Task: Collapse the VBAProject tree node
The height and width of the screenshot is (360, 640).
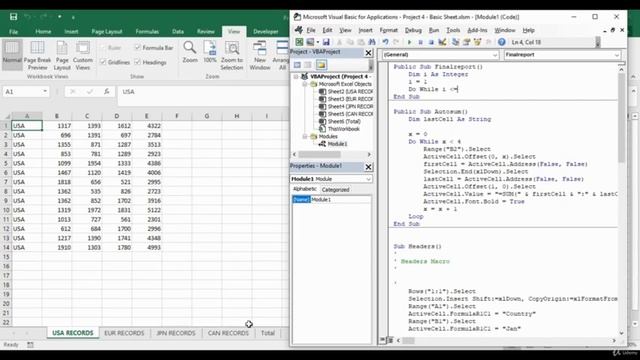Action: tap(296, 76)
